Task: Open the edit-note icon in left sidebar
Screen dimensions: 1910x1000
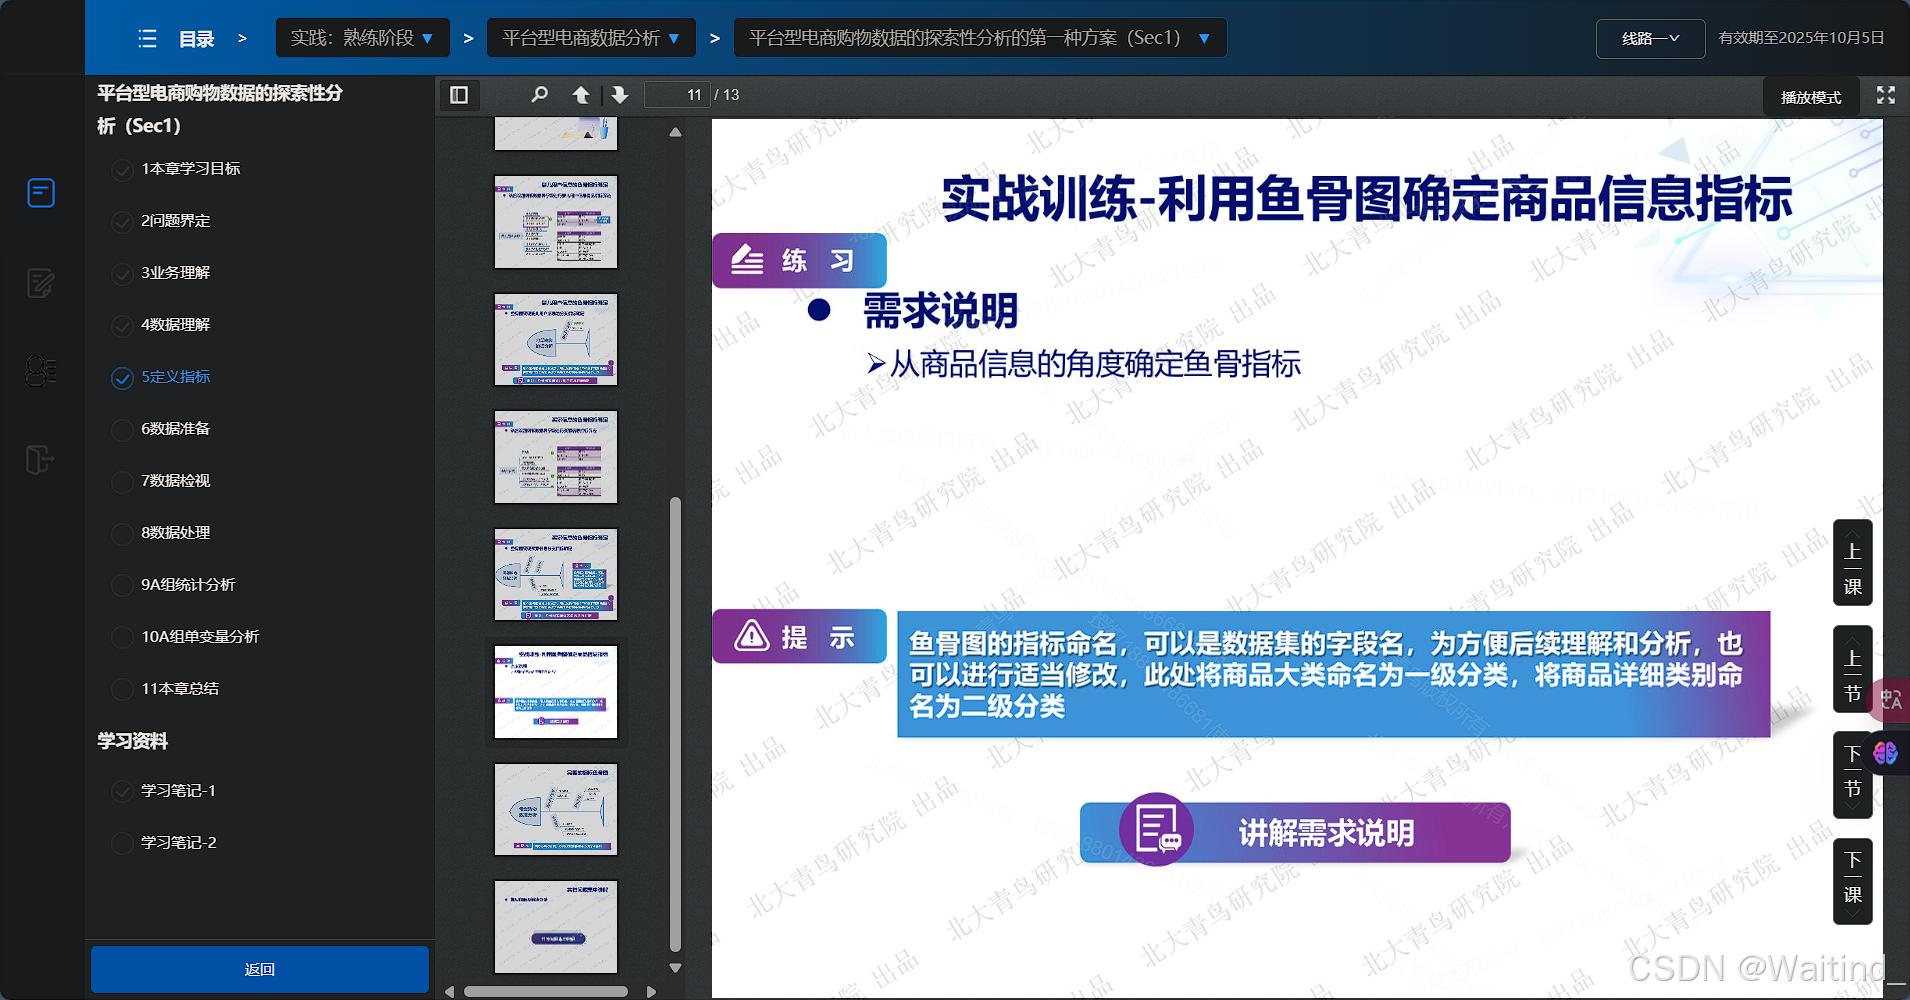Action: 41,283
